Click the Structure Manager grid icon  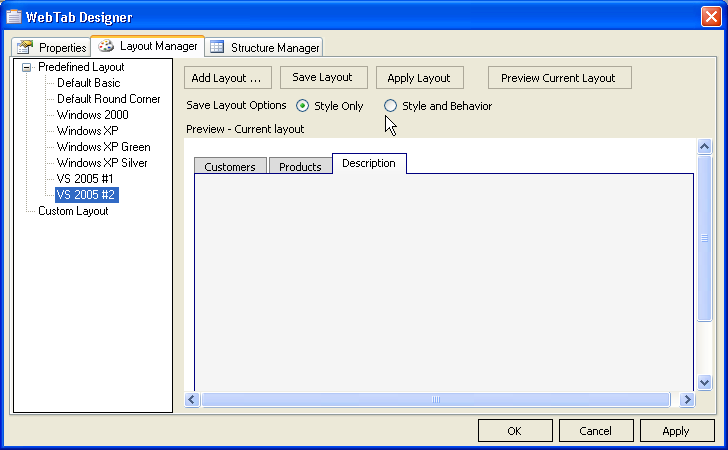point(217,47)
